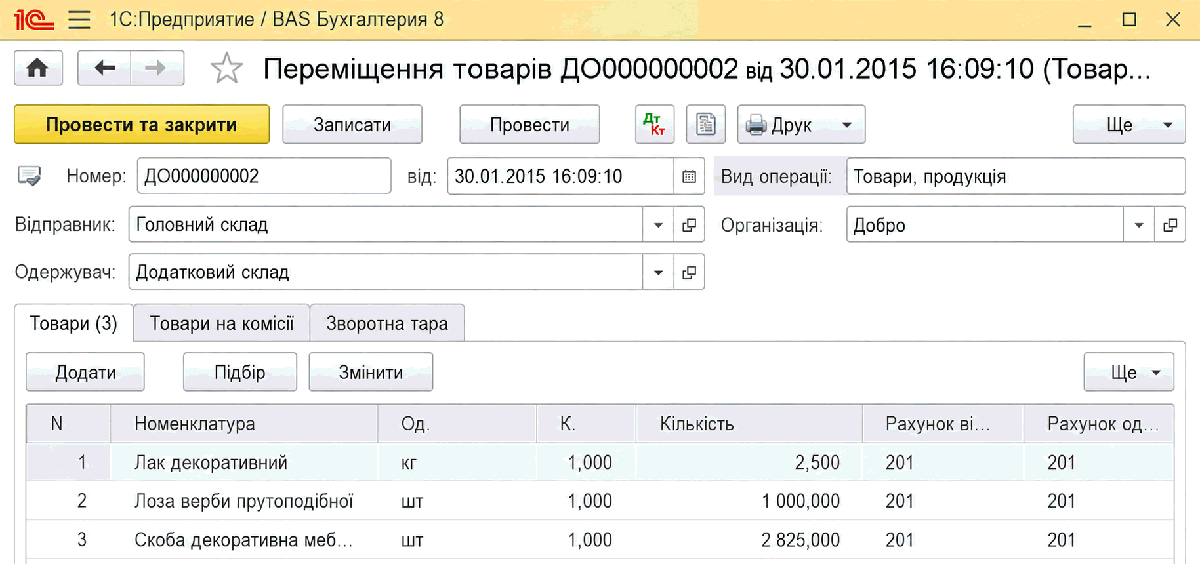Open Головний склад sender record
The width and height of the screenshot is (1200, 564).
coord(689,225)
